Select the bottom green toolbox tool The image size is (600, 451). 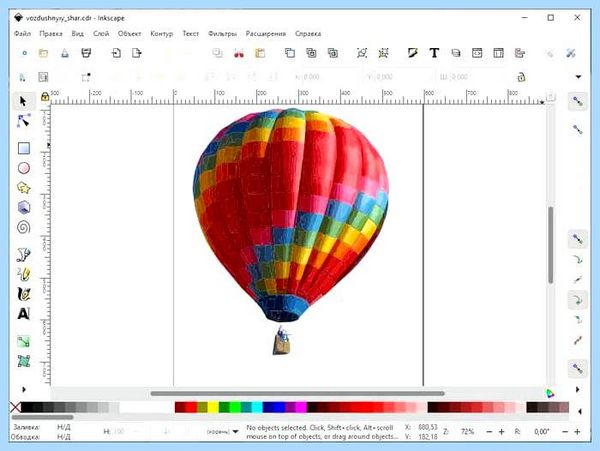point(24,361)
